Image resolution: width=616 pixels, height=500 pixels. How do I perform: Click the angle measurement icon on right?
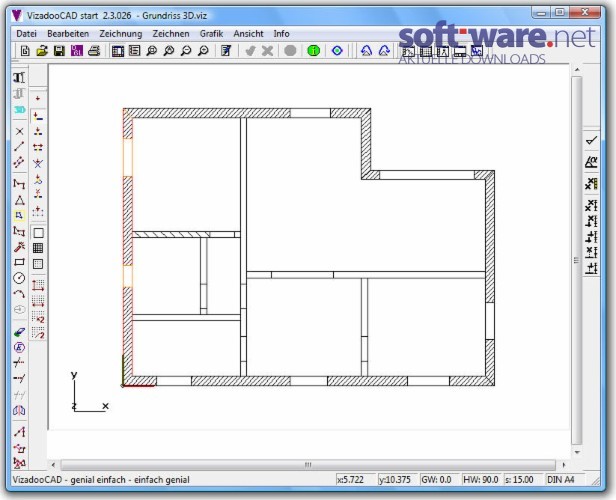click(591, 161)
